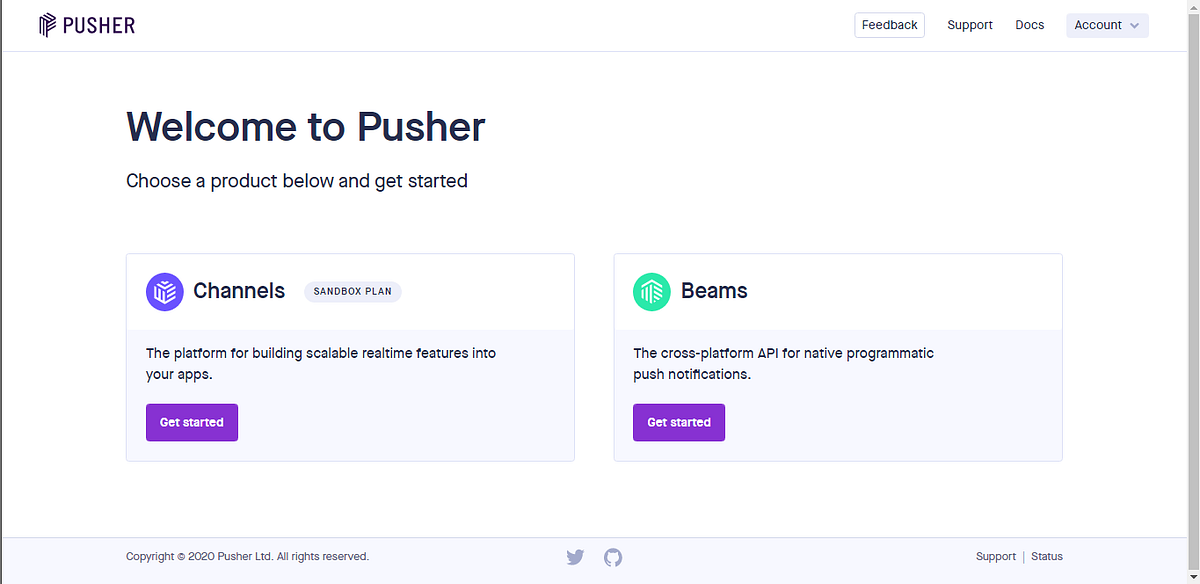Click the green Beams hexagon emblem
Screen dimensions: 1200x584
click(x=651, y=291)
